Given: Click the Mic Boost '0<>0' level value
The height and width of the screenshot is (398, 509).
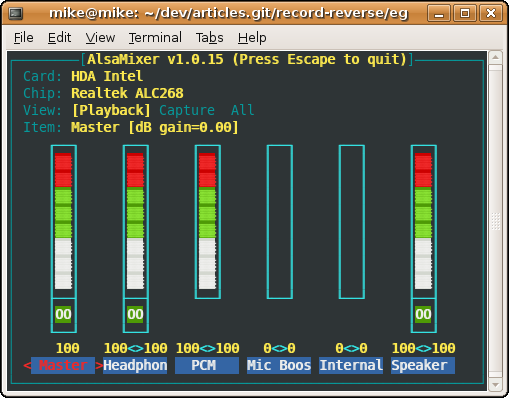Looking at the screenshot, I should pyautogui.click(x=279, y=348).
